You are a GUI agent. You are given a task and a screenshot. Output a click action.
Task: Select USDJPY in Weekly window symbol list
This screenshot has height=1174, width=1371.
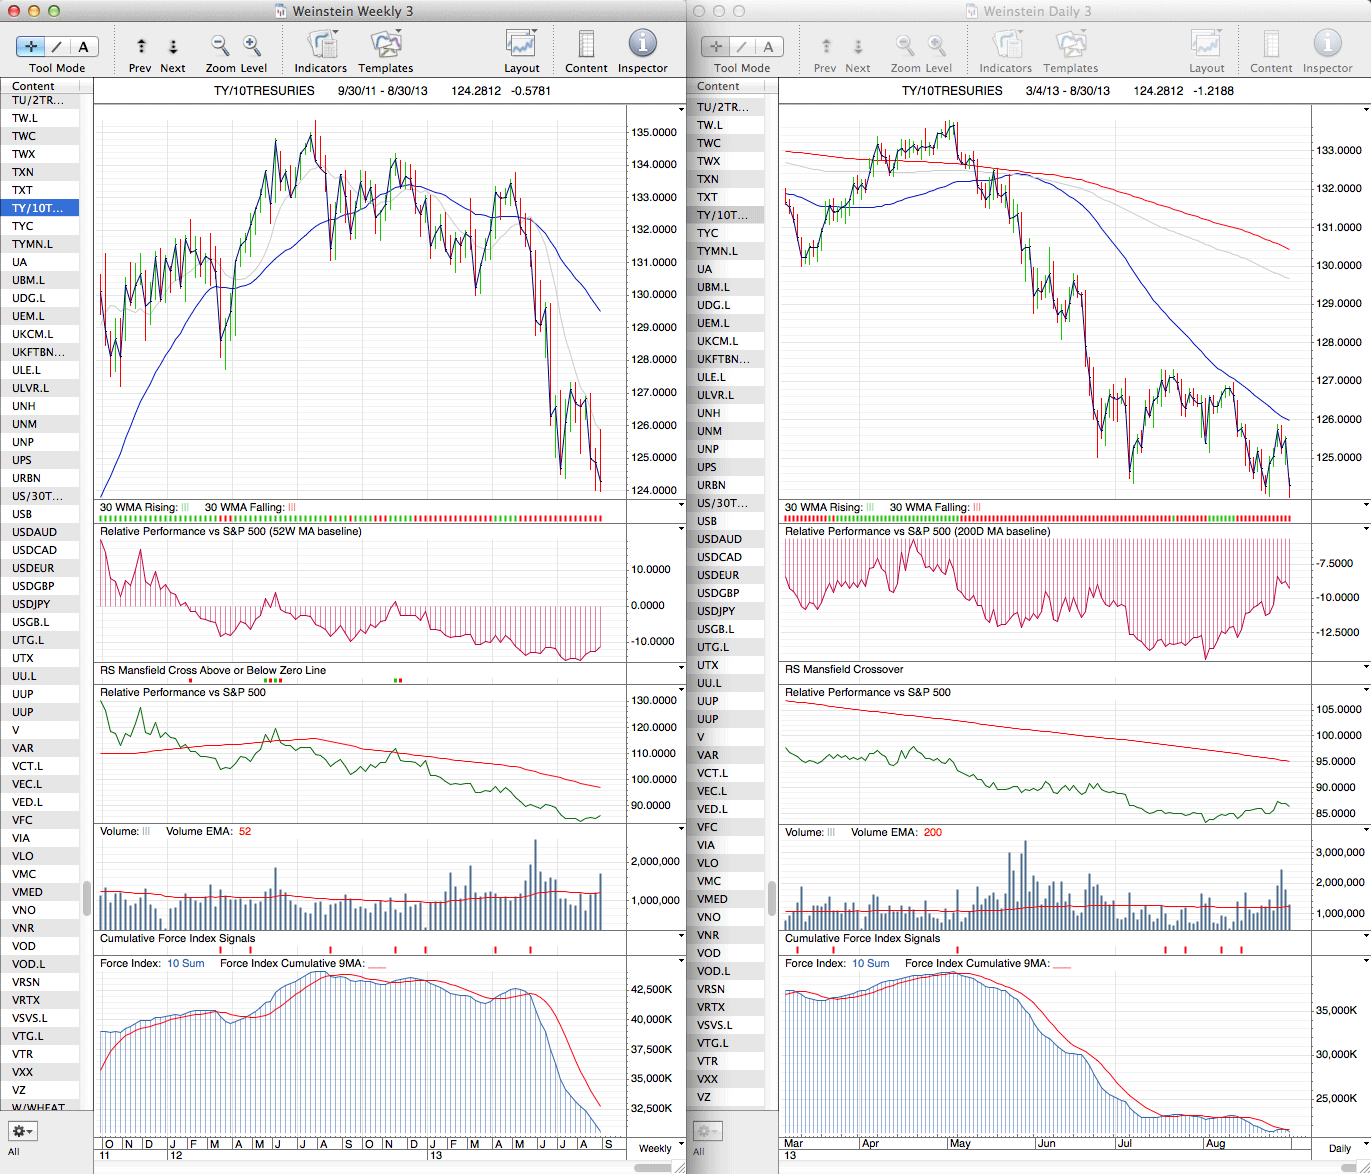coord(31,604)
